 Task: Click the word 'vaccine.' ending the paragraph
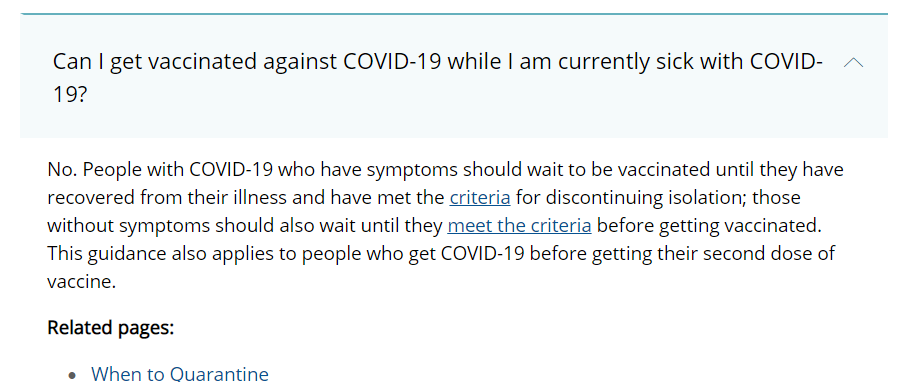click(x=82, y=281)
